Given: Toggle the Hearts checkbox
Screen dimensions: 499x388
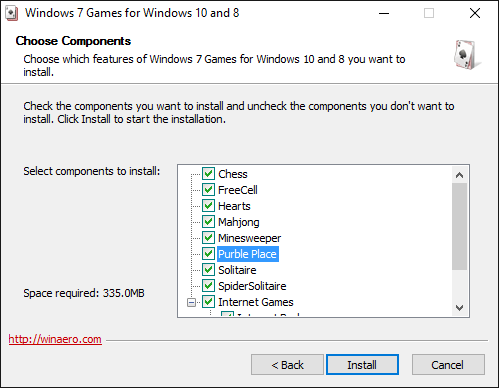Looking at the screenshot, I should pyautogui.click(x=208, y=206).
